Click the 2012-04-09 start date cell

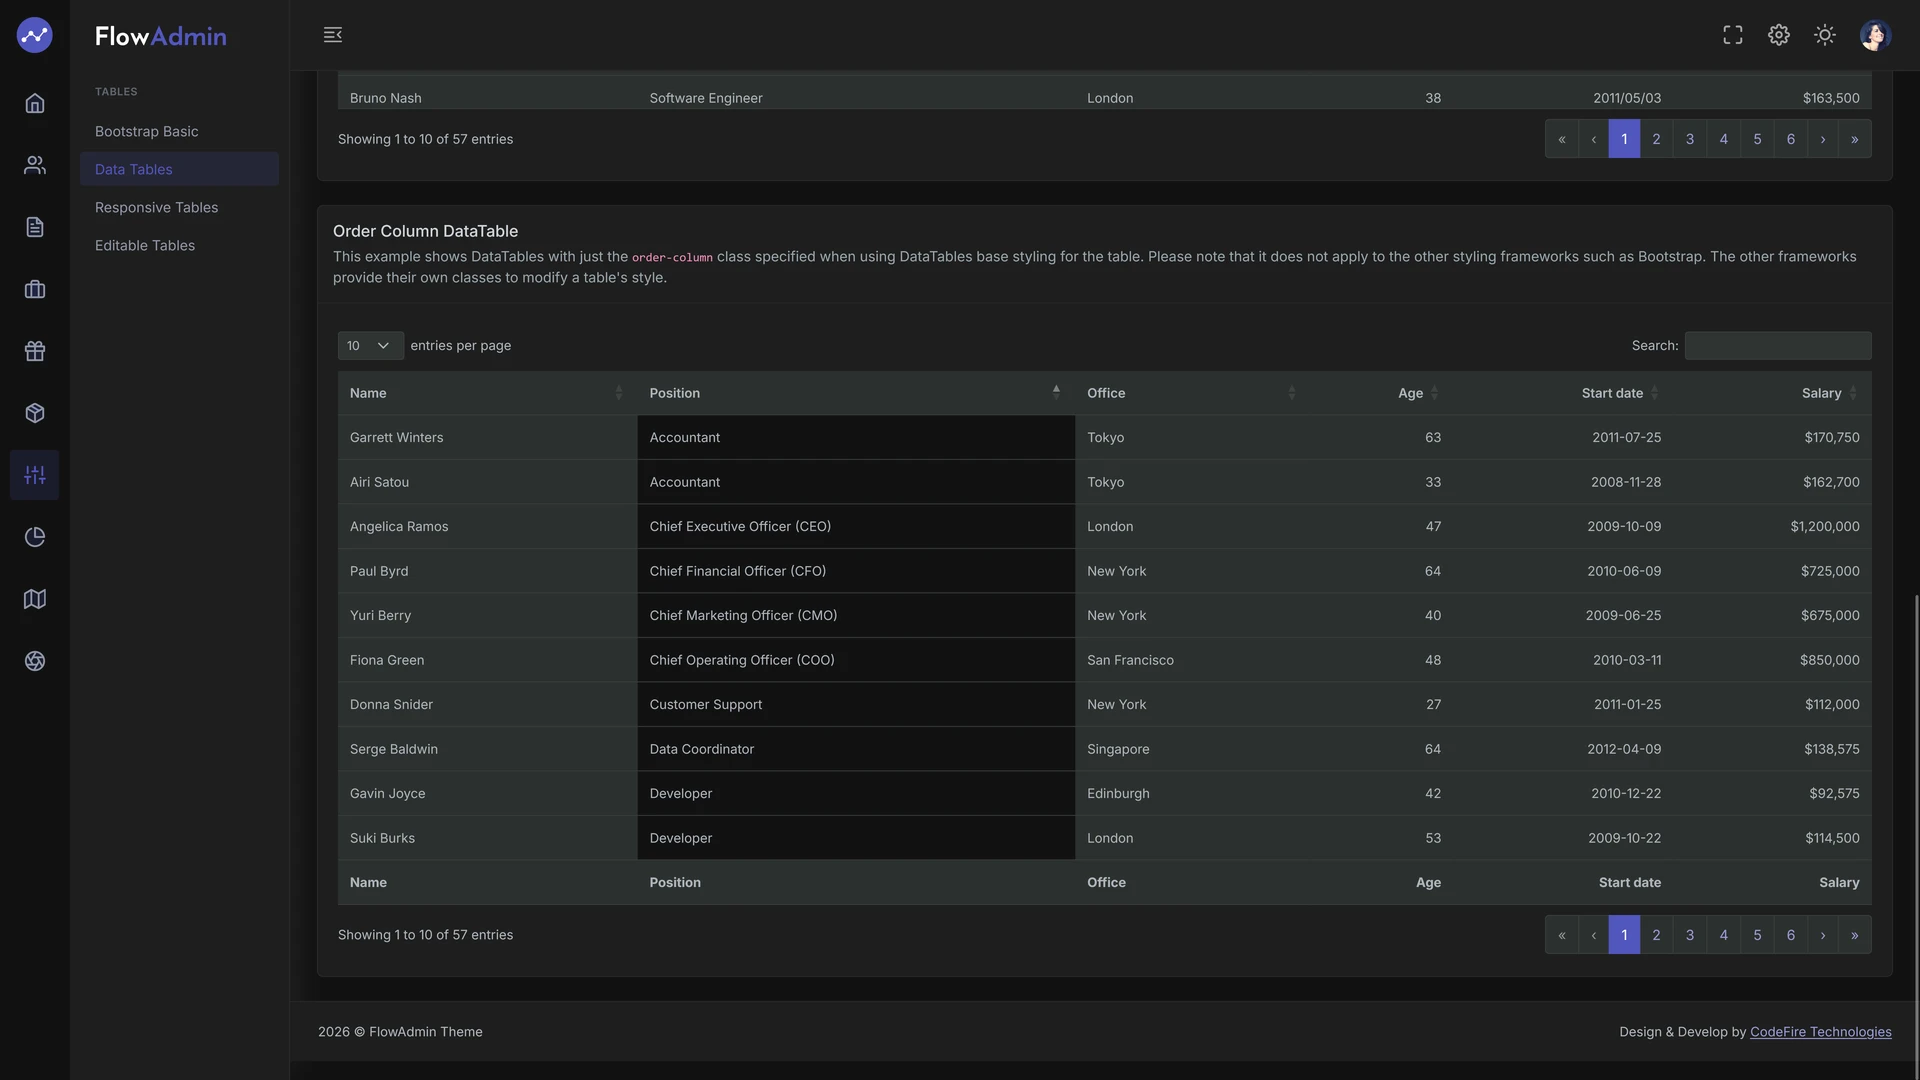click(x=1563, y=749)
